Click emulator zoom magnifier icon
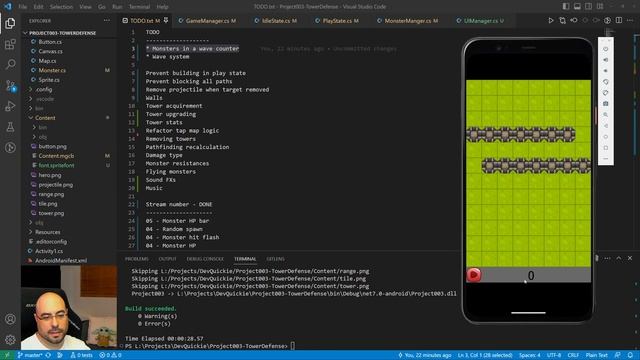The width and height of the screenshot is (640, 360). 606,115
